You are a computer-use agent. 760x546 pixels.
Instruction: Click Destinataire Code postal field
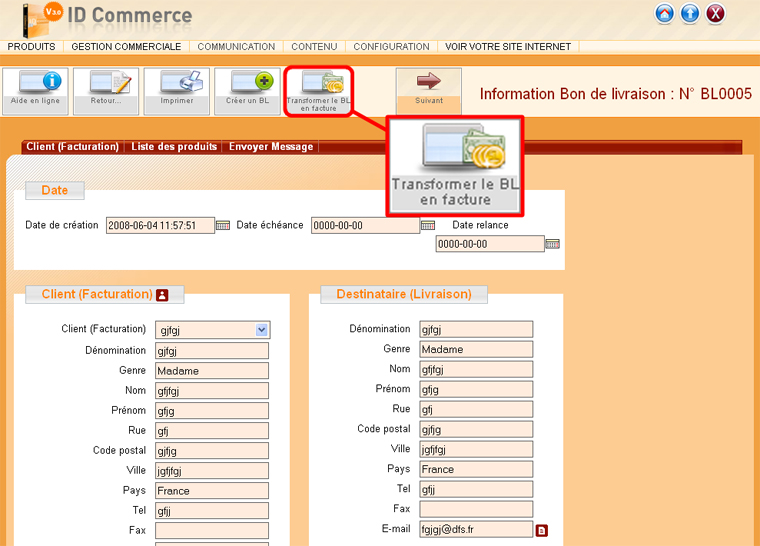476,429
